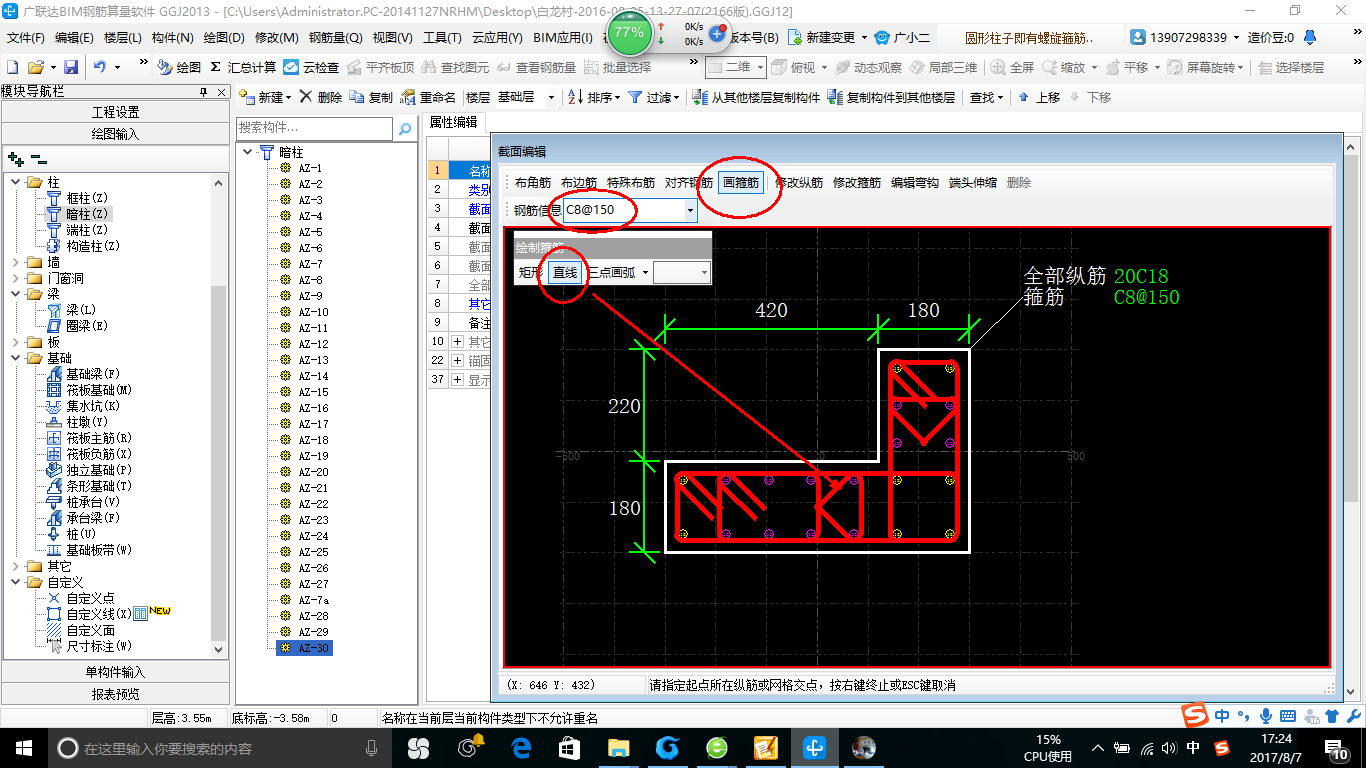The height and width of the screenshot is (768, 1366).
Task: Click the 云检查 cloud check tool
Action: (x=311, y=67)
